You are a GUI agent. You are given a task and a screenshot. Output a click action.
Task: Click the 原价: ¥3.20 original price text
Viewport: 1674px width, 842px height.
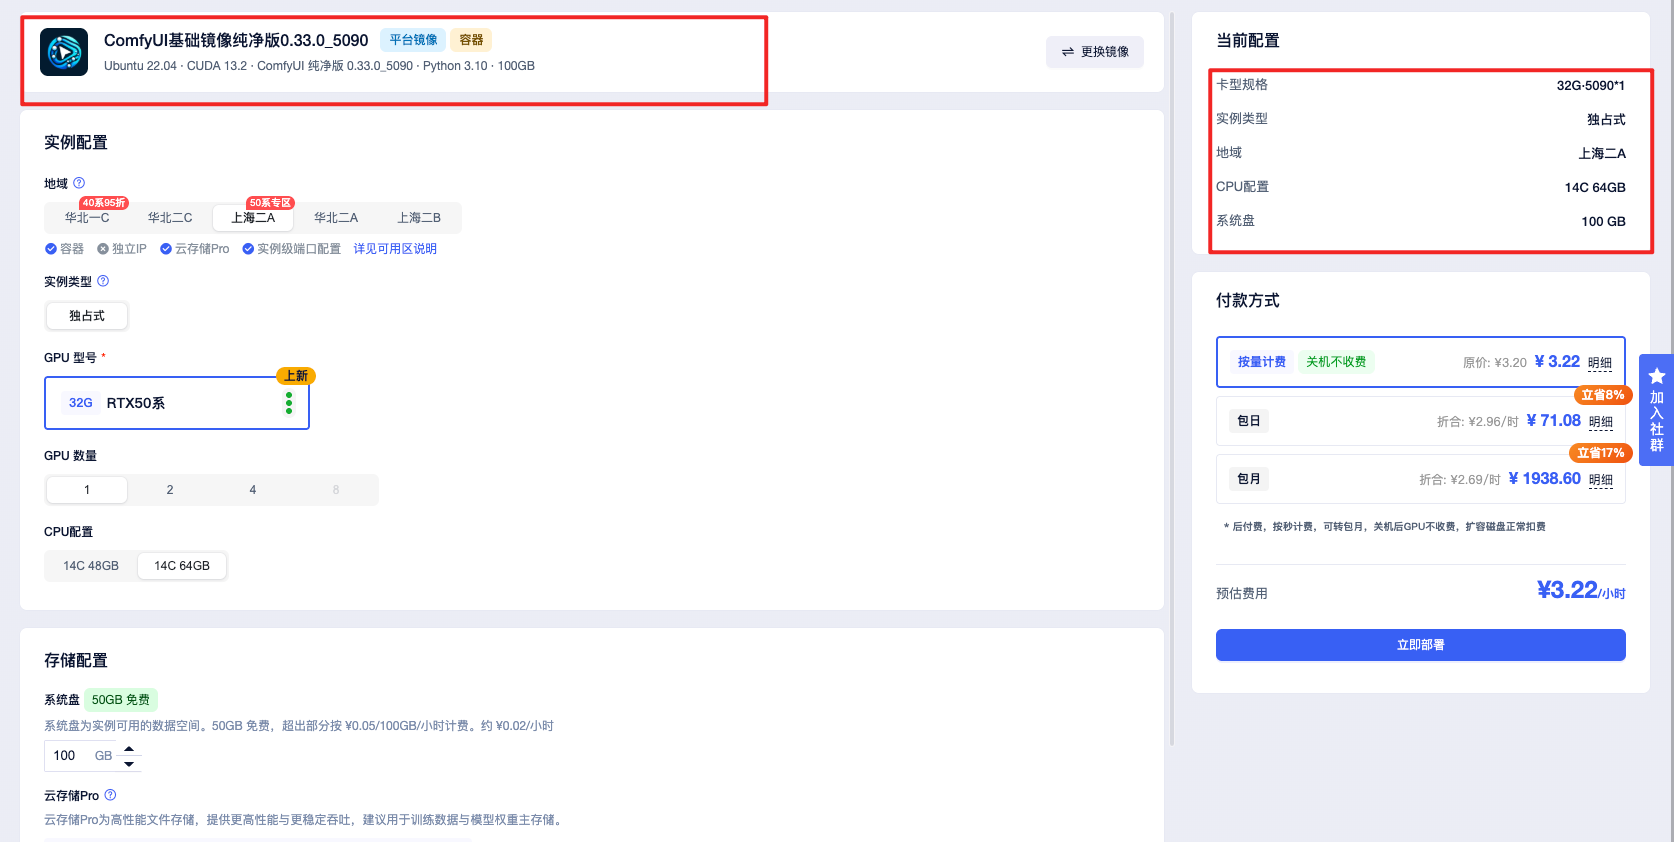coord(1495,363)
